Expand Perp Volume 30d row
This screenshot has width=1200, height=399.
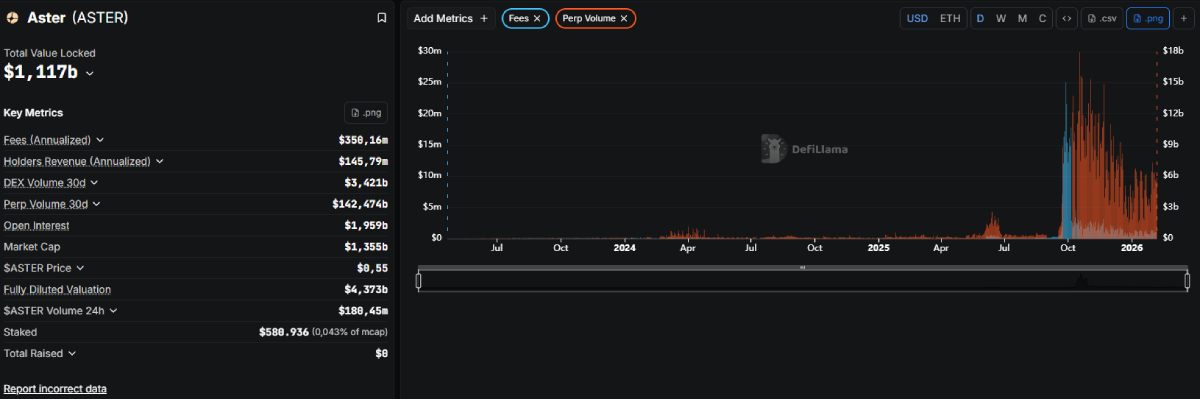point(96,204)
